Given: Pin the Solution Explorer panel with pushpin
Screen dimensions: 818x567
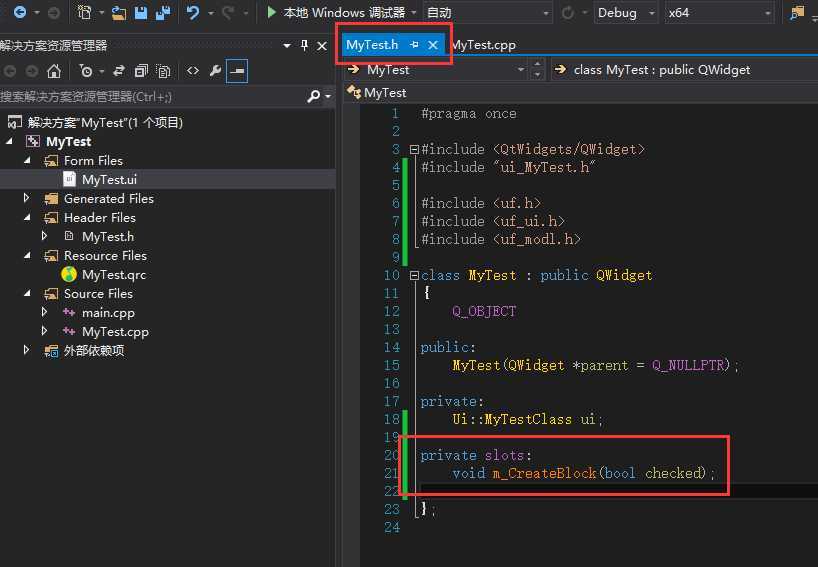Looking at the screenshot, I should pos(304,45).
